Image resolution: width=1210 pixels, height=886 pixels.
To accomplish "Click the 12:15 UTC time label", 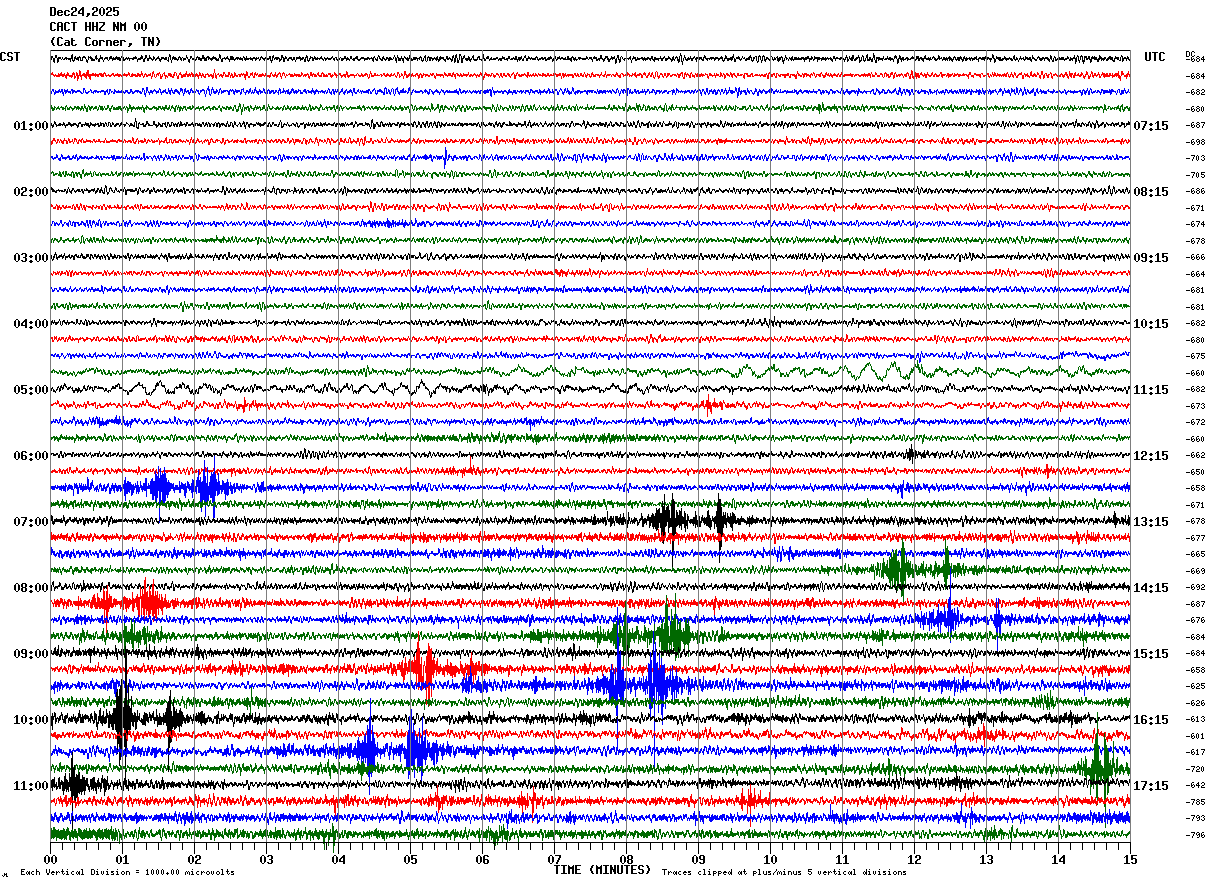I will [x=1151, y=456].
